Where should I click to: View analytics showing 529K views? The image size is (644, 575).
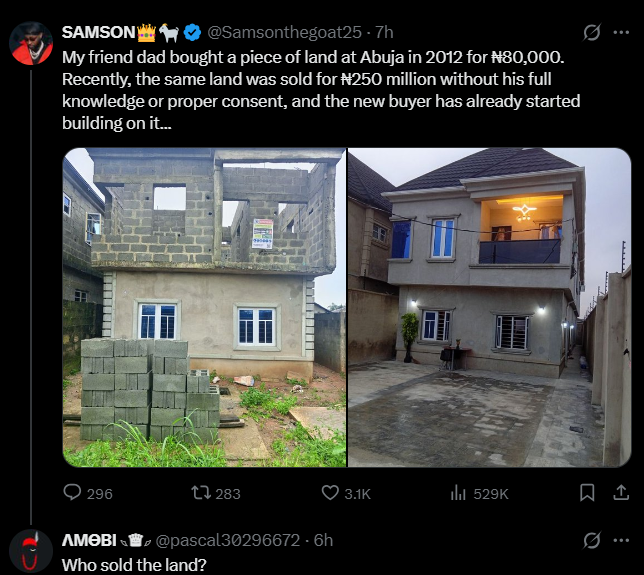pos(460,493)
